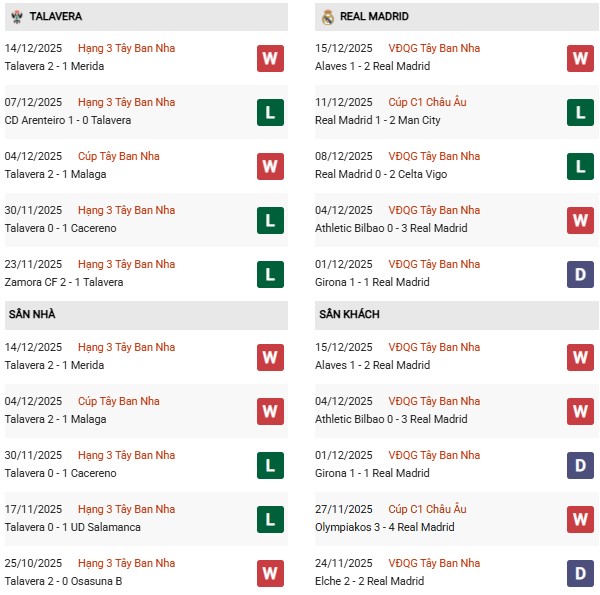Click Cúp Tây Ban Nha link on 04/12 Malaga match
Screen dimensions: 600x595
(118, 156)
